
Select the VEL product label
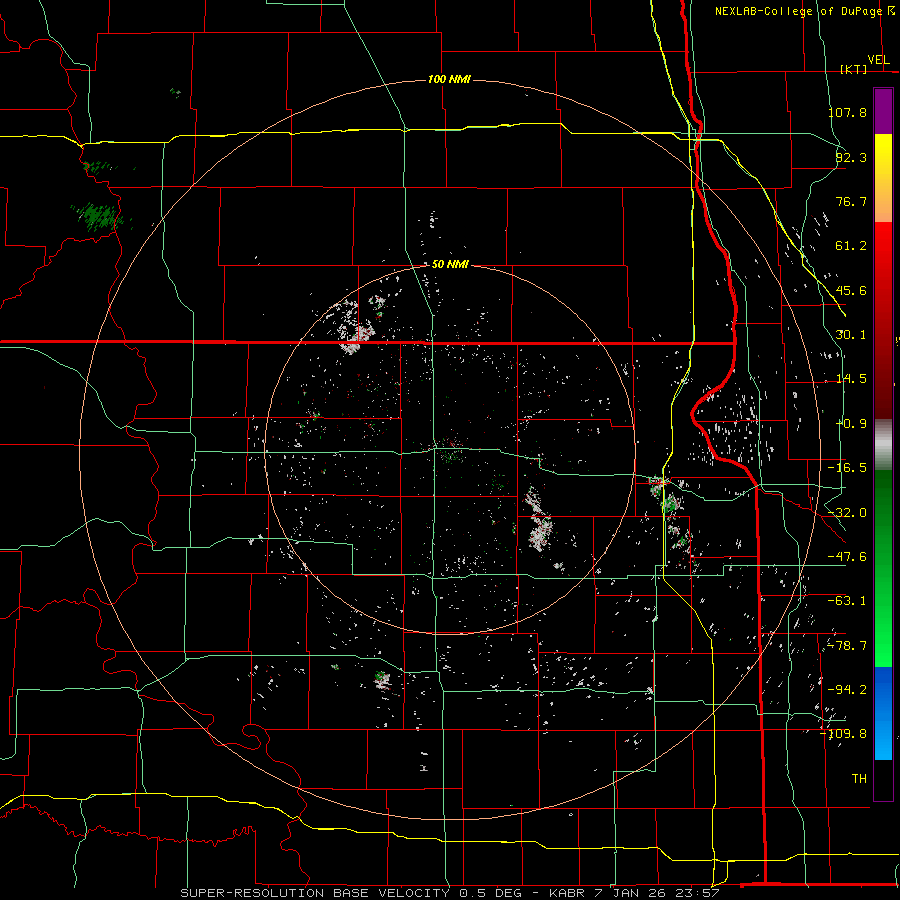(878, 60)
